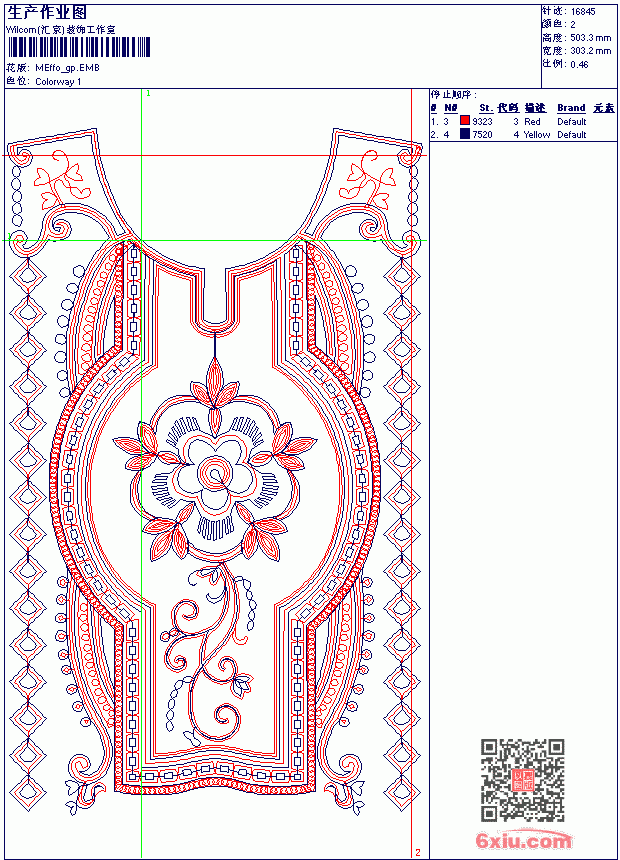Click the barcode under the studio name
This screenshot has height=860, width=620.
point(78,47)
